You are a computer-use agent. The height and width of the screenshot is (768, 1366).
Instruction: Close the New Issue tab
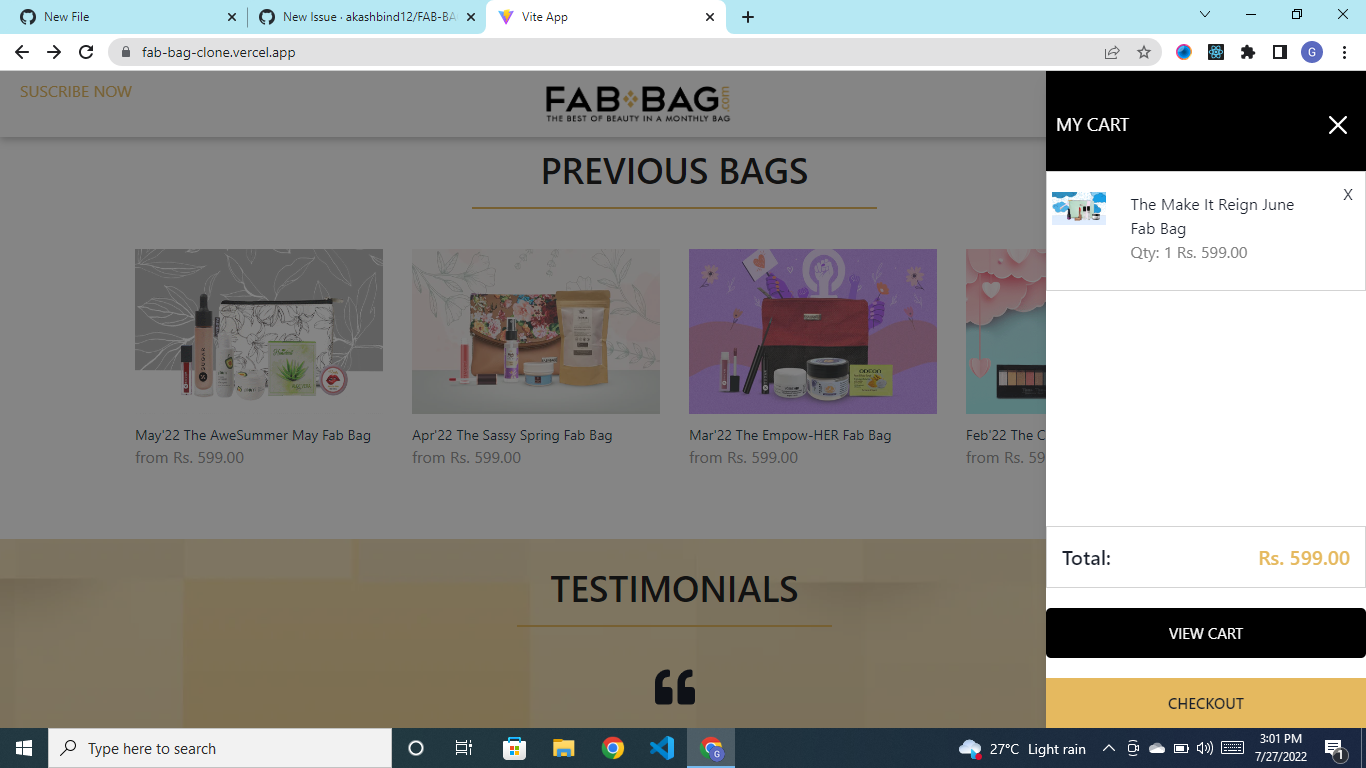pos(471,17)
